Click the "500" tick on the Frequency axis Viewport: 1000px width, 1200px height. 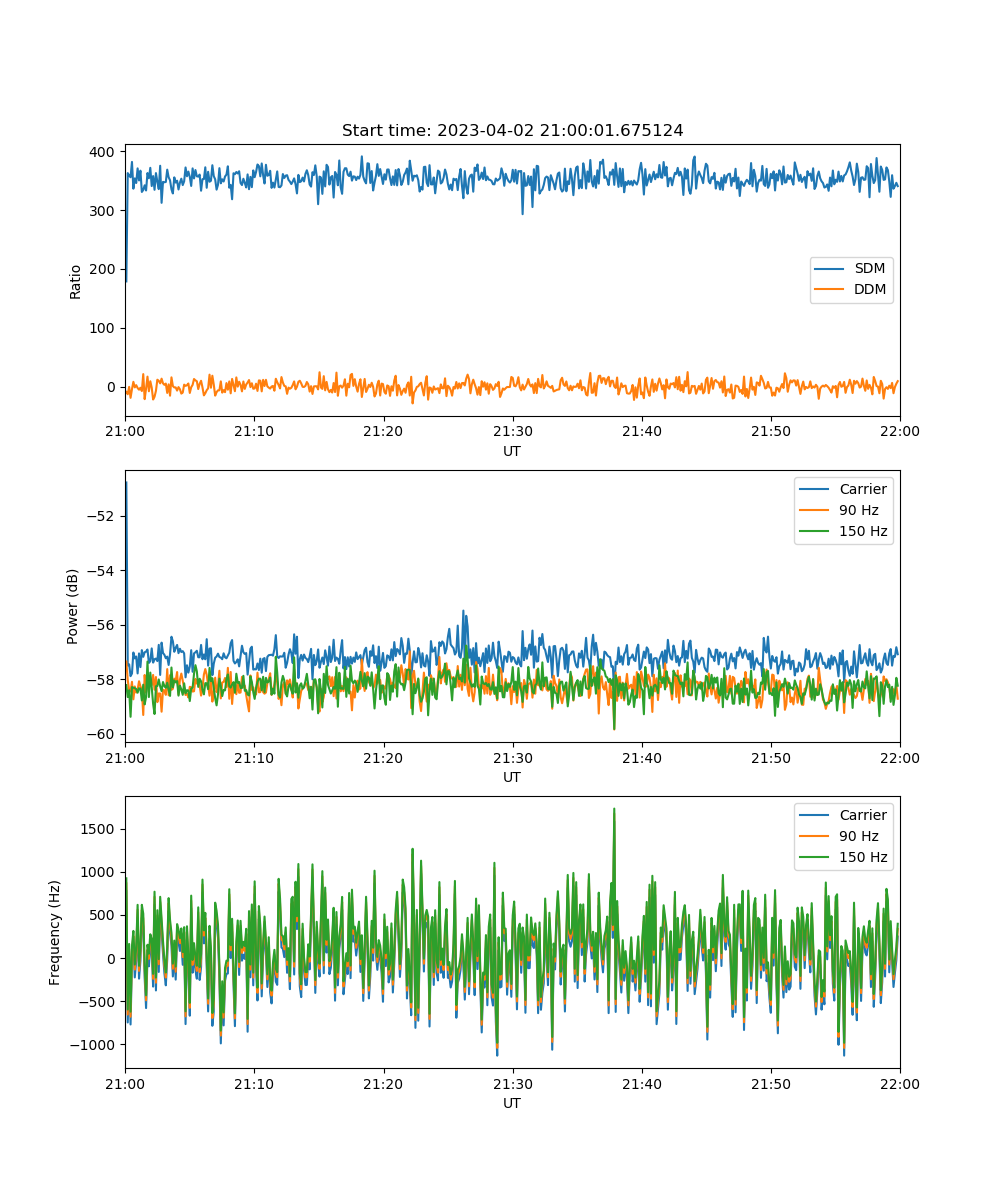(104, 915)
